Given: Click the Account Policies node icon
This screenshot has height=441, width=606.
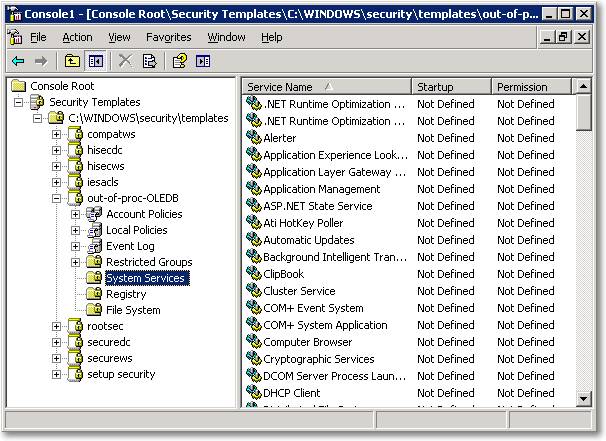Looking at the screenshot, I should click(94, 214).
